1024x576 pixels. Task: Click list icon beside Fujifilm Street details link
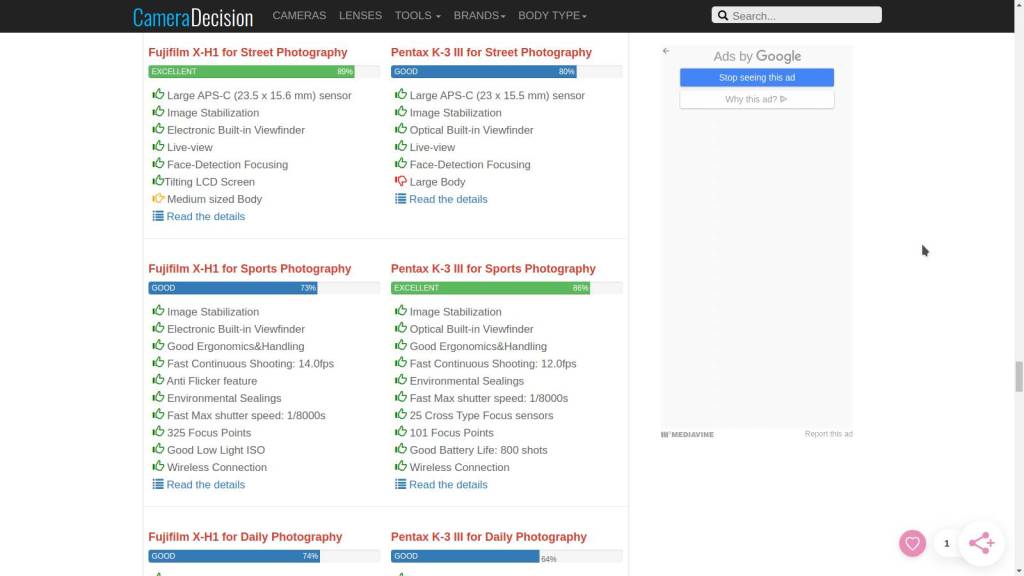[158, 216]
